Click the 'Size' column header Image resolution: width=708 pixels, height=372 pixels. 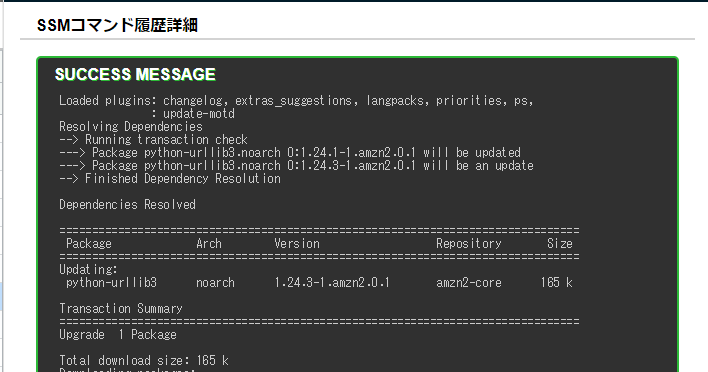tap(560, 244)
